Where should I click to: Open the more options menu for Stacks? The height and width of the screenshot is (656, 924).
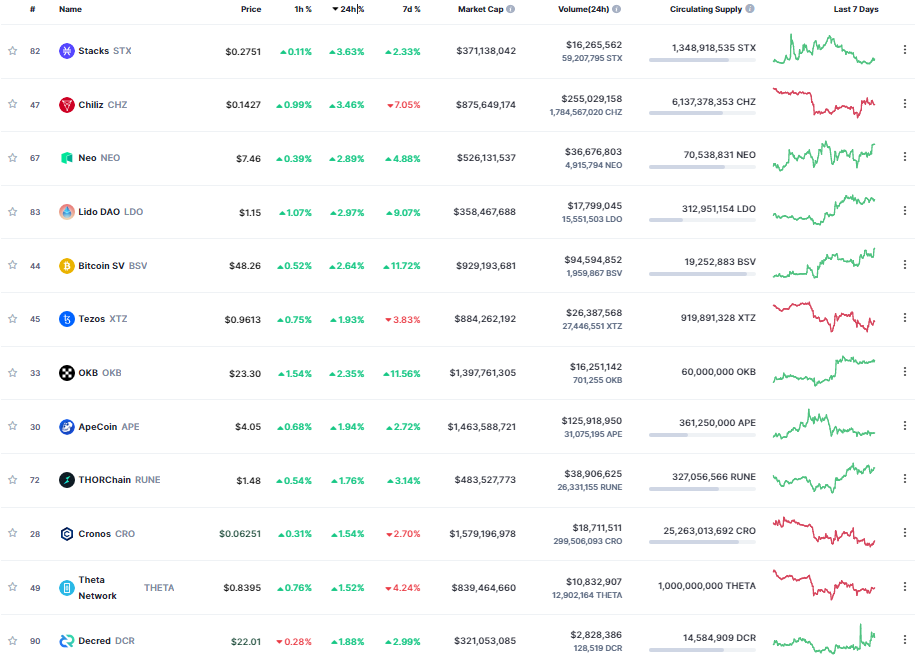point(905,50)
